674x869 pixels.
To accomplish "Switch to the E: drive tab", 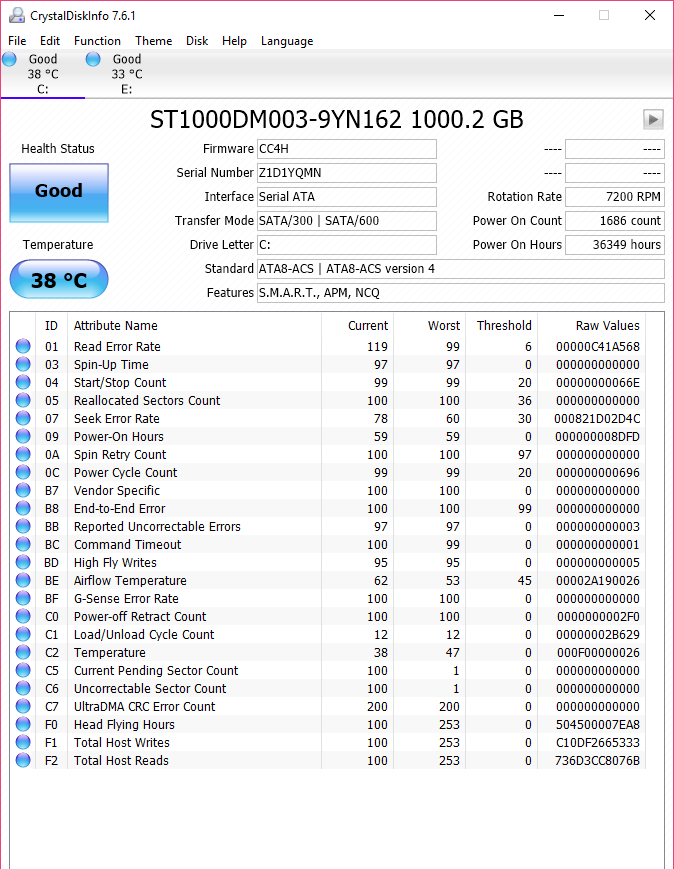I will pyautogui.click(x=126, y=74).
